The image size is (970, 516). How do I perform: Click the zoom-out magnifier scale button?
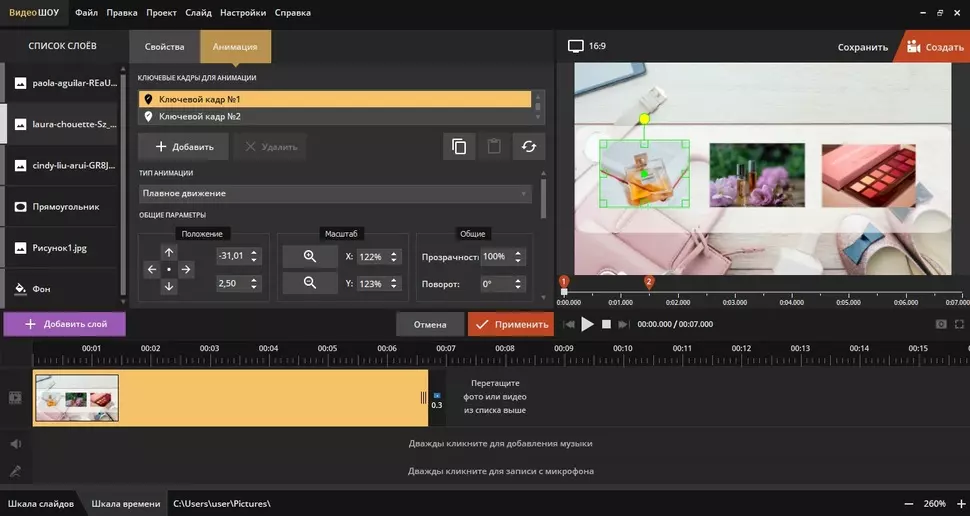310,284
